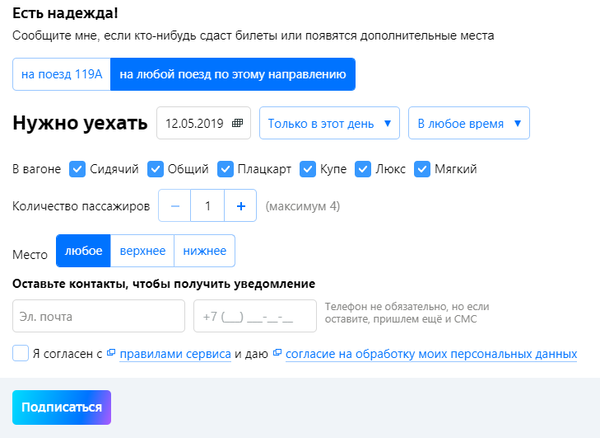Screen dimensions: 600x438
Task: Click external link icon before согласие на обработку
Action: pos(277,353)
